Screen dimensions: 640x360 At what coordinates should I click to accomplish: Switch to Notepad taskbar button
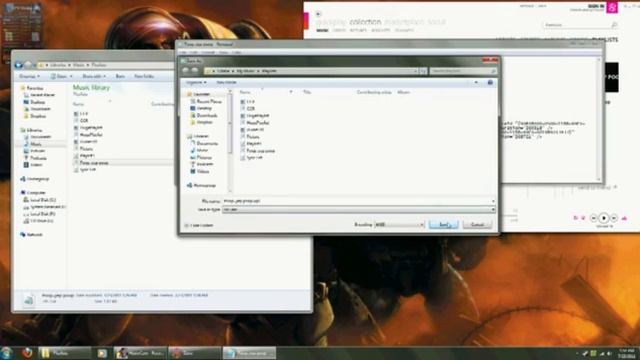point(249,353)
